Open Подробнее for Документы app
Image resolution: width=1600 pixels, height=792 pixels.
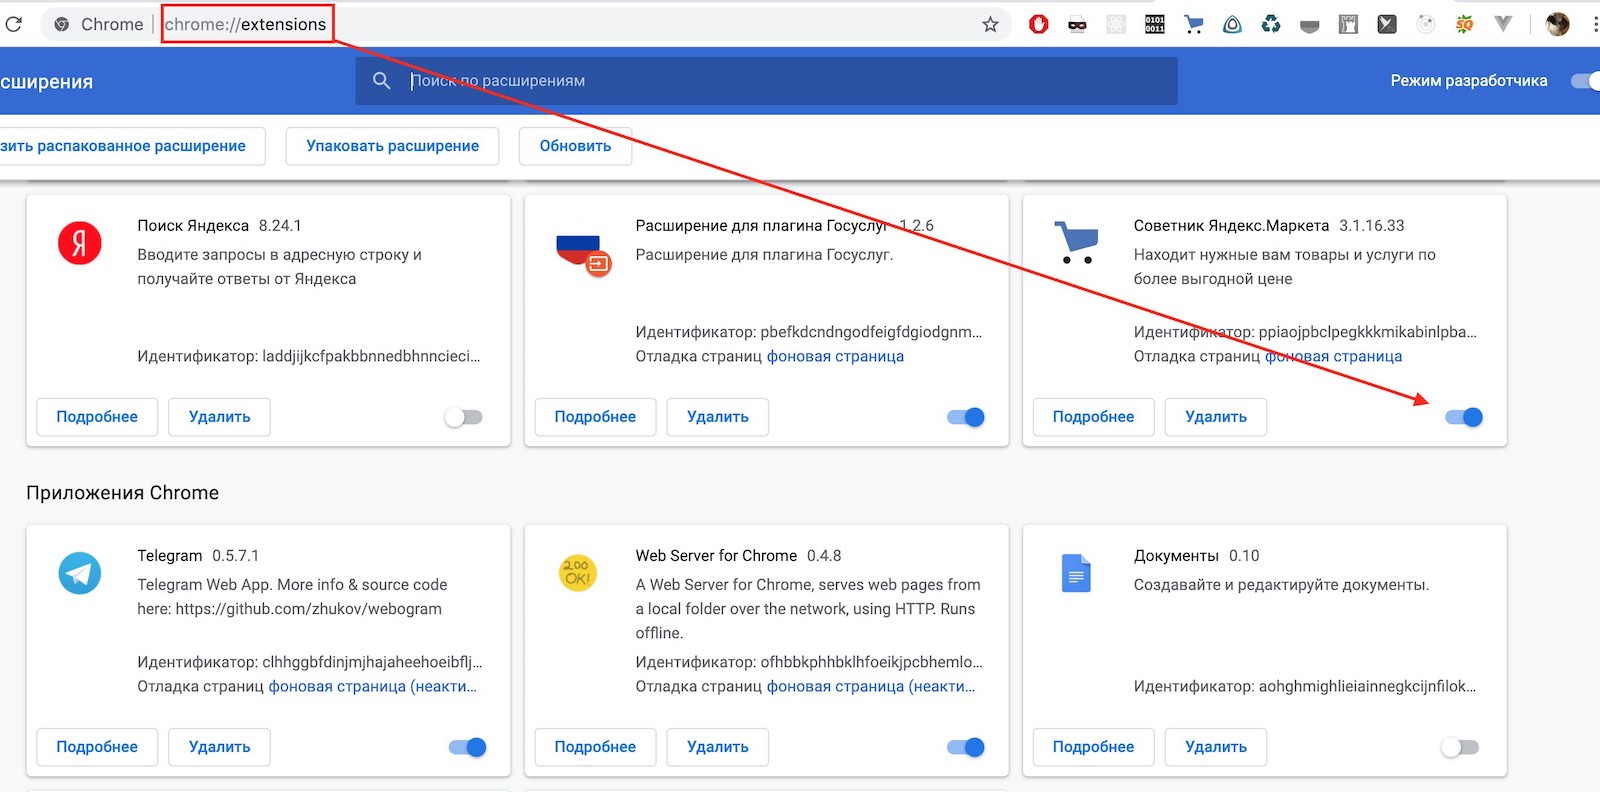(x=1093, y=747)
